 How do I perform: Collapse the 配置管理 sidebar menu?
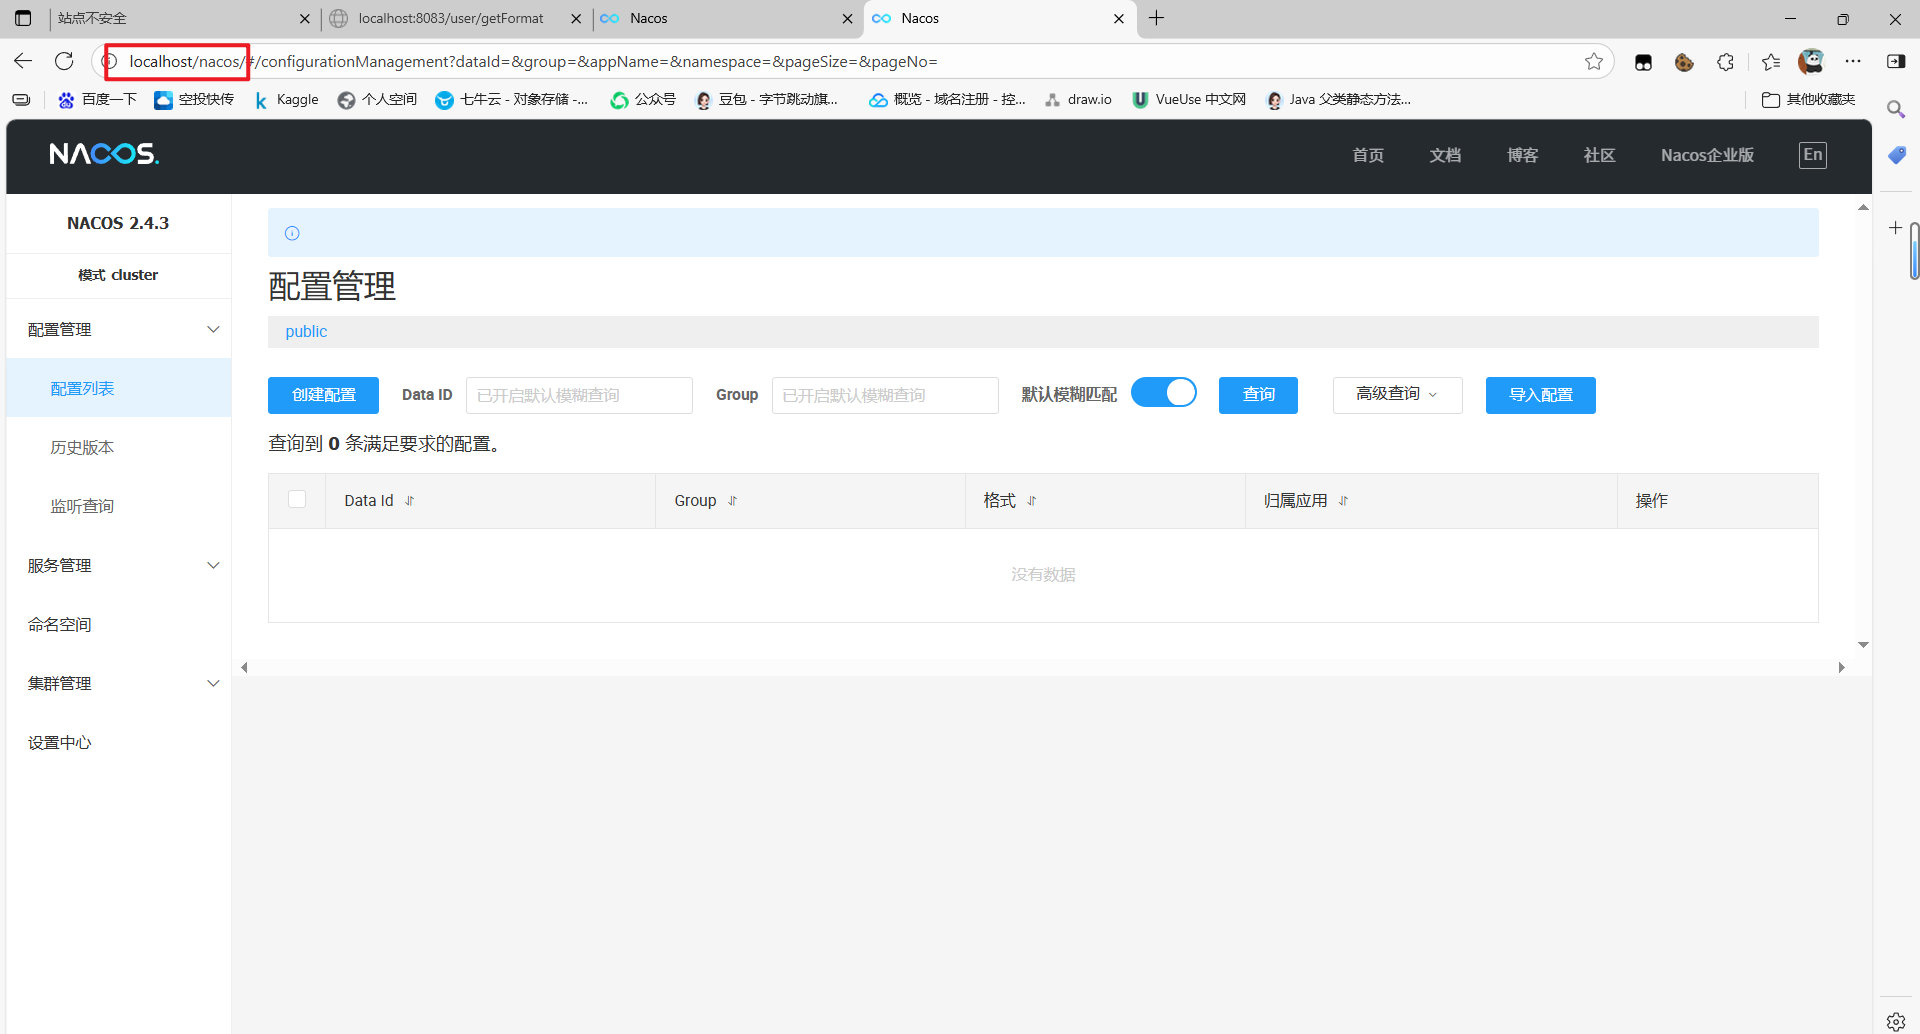[x=119, y=330]
